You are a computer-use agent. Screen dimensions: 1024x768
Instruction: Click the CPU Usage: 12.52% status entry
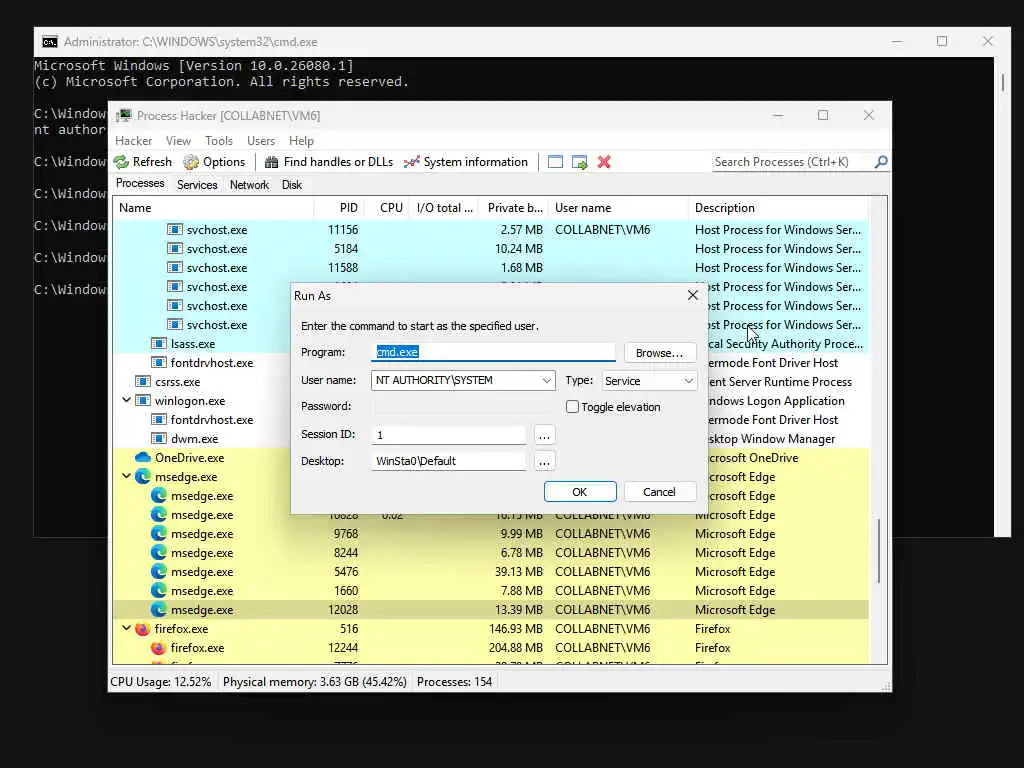click(x=161, y=682)
